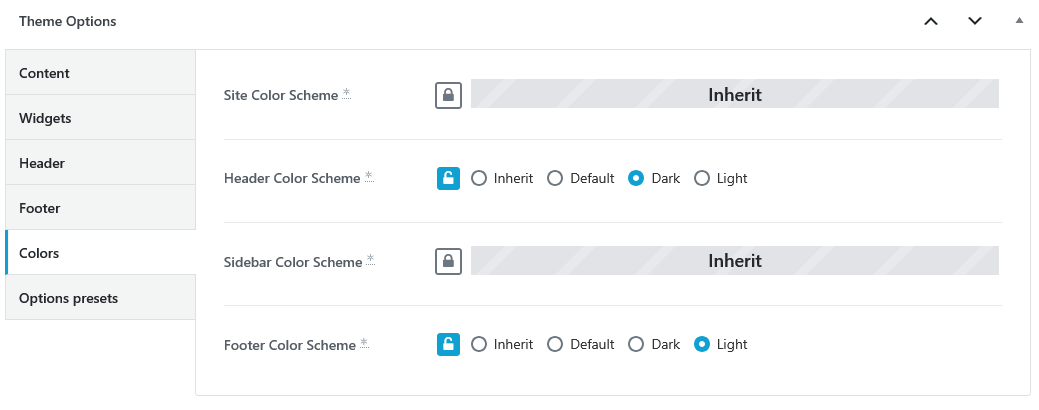Open the Header options tab
Viewport: 1039px width, 410px height.
pyautogui.click(x=101, y=163)
